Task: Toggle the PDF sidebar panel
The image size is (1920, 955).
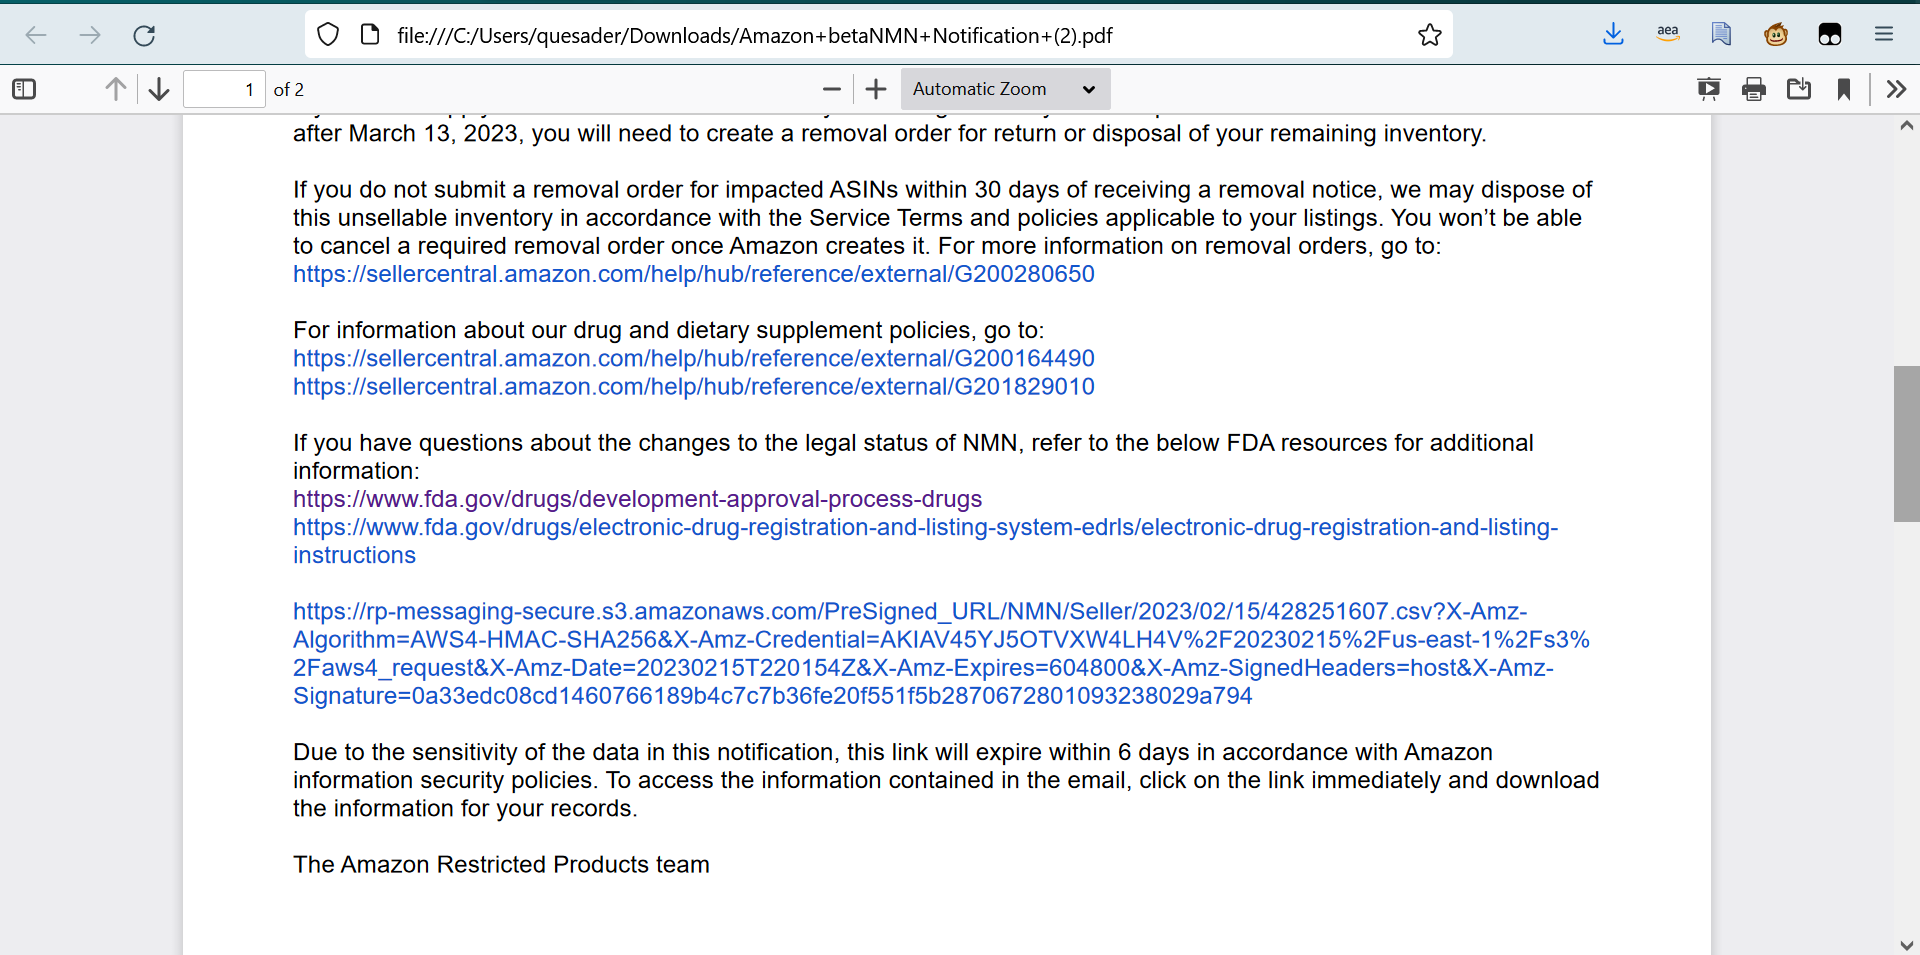Action: tap(24, 89)
